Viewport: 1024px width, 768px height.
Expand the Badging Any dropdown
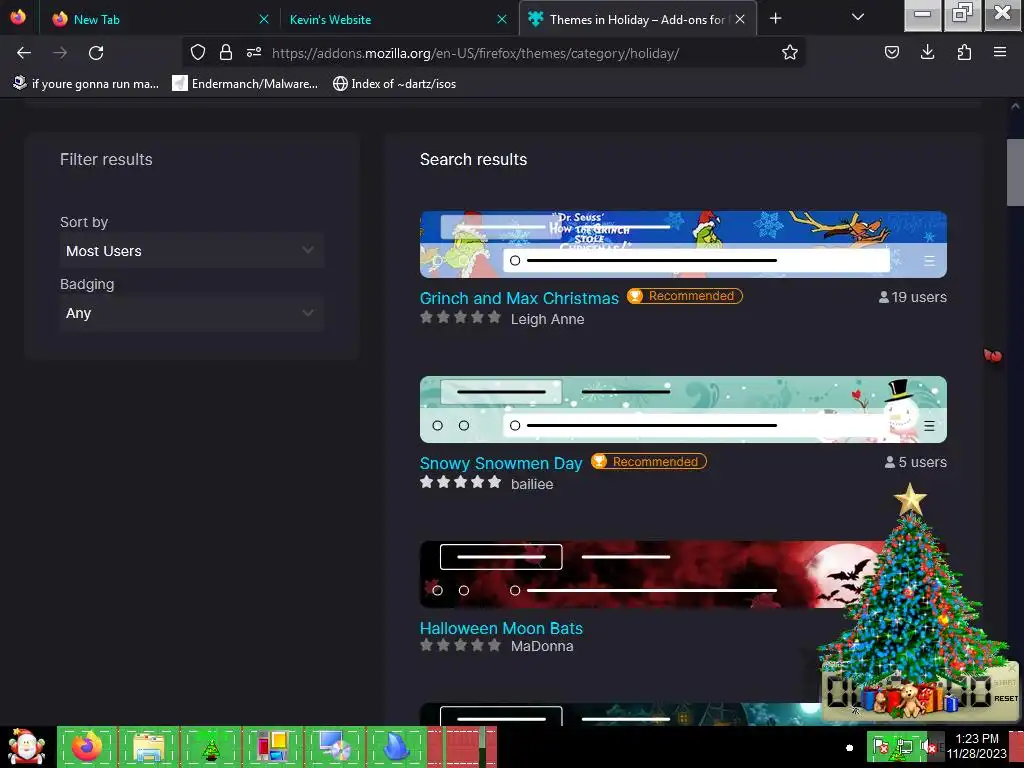(191, 313)
